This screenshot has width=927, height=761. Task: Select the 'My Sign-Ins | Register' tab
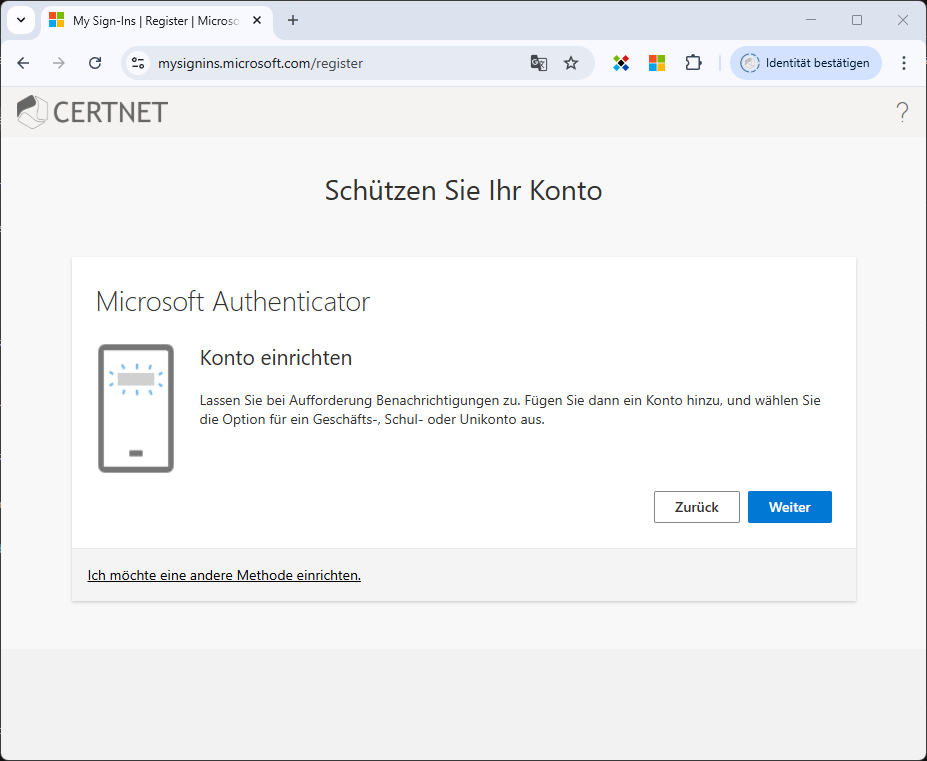click(x=150, y=20)
